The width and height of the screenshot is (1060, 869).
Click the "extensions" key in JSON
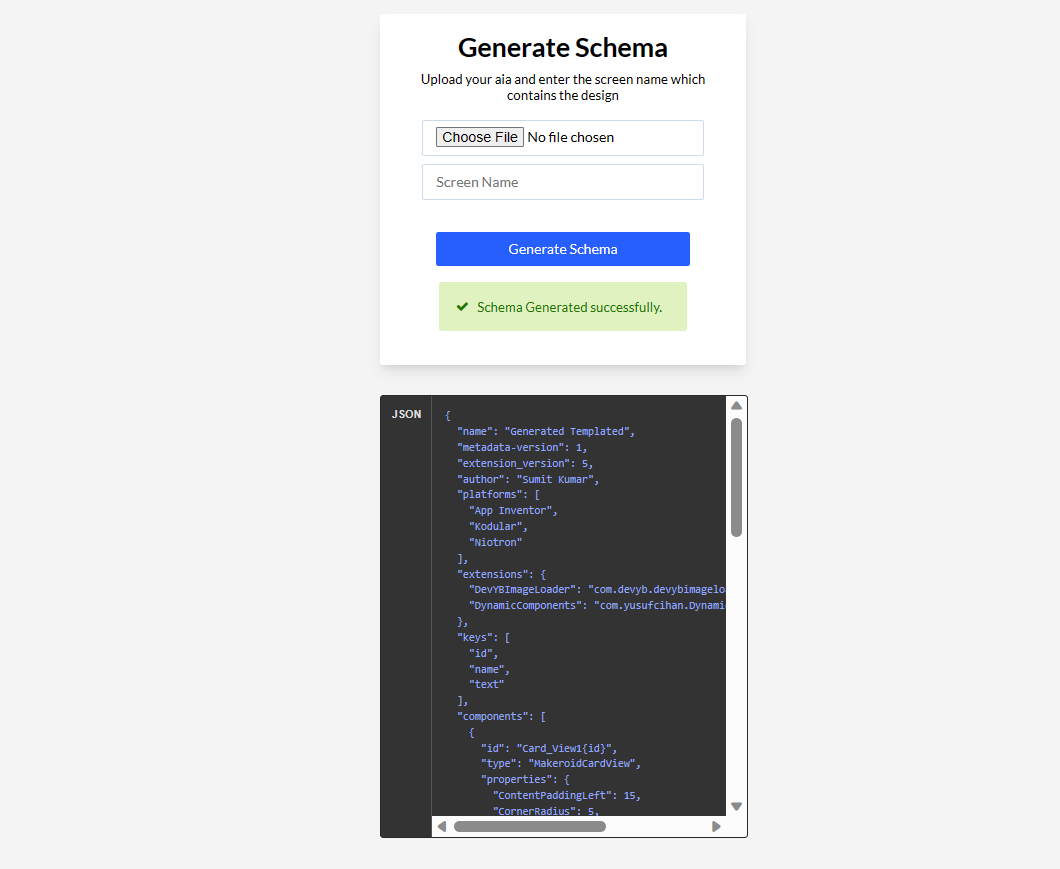493,574
